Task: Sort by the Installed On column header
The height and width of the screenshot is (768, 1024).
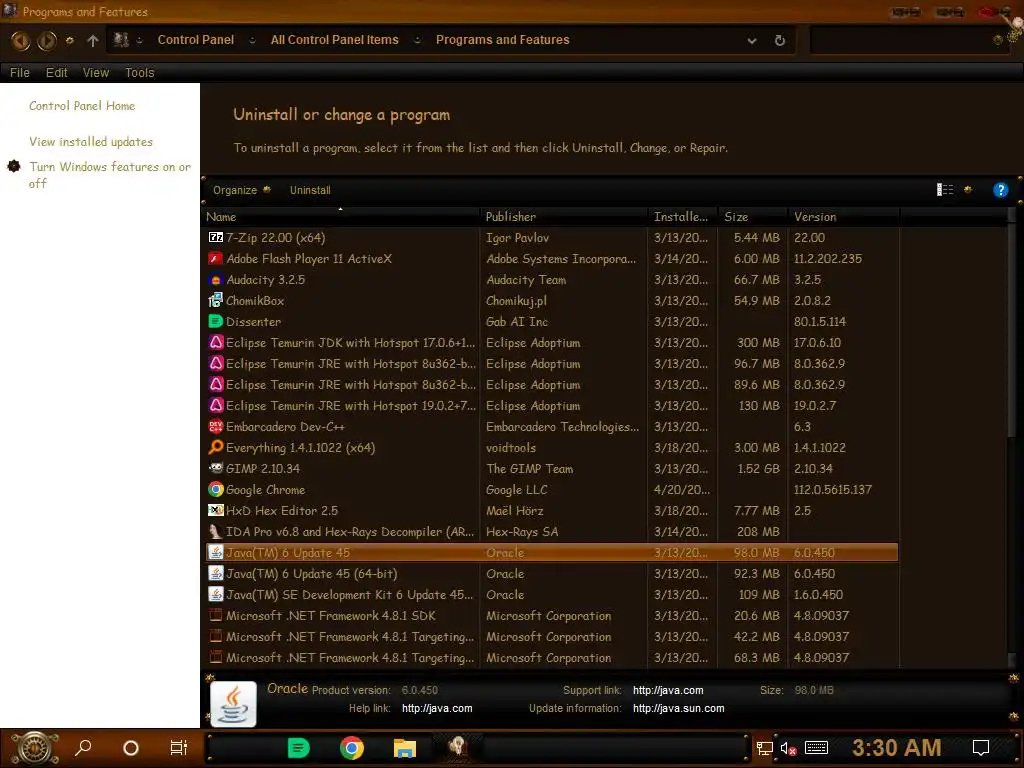Action: point(682,217)
